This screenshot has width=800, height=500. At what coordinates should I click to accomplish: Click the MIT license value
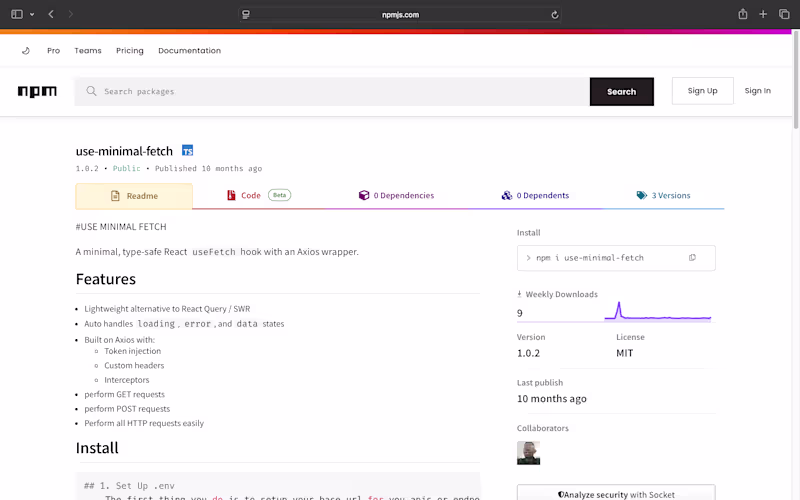coord(624,353)
